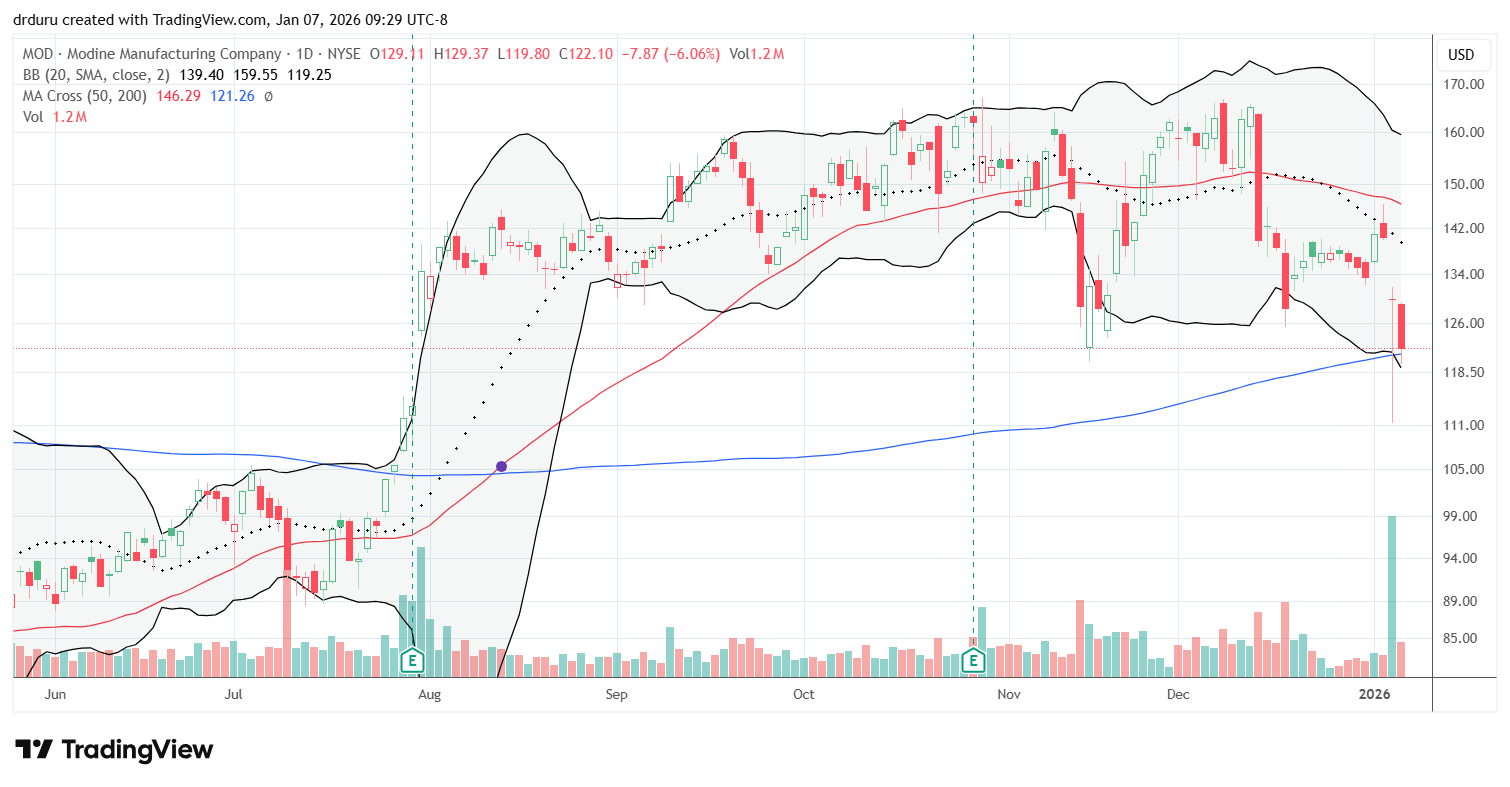1510x787 pixels.
Task: Click the October earnings E marker
Action: (973, 661)
